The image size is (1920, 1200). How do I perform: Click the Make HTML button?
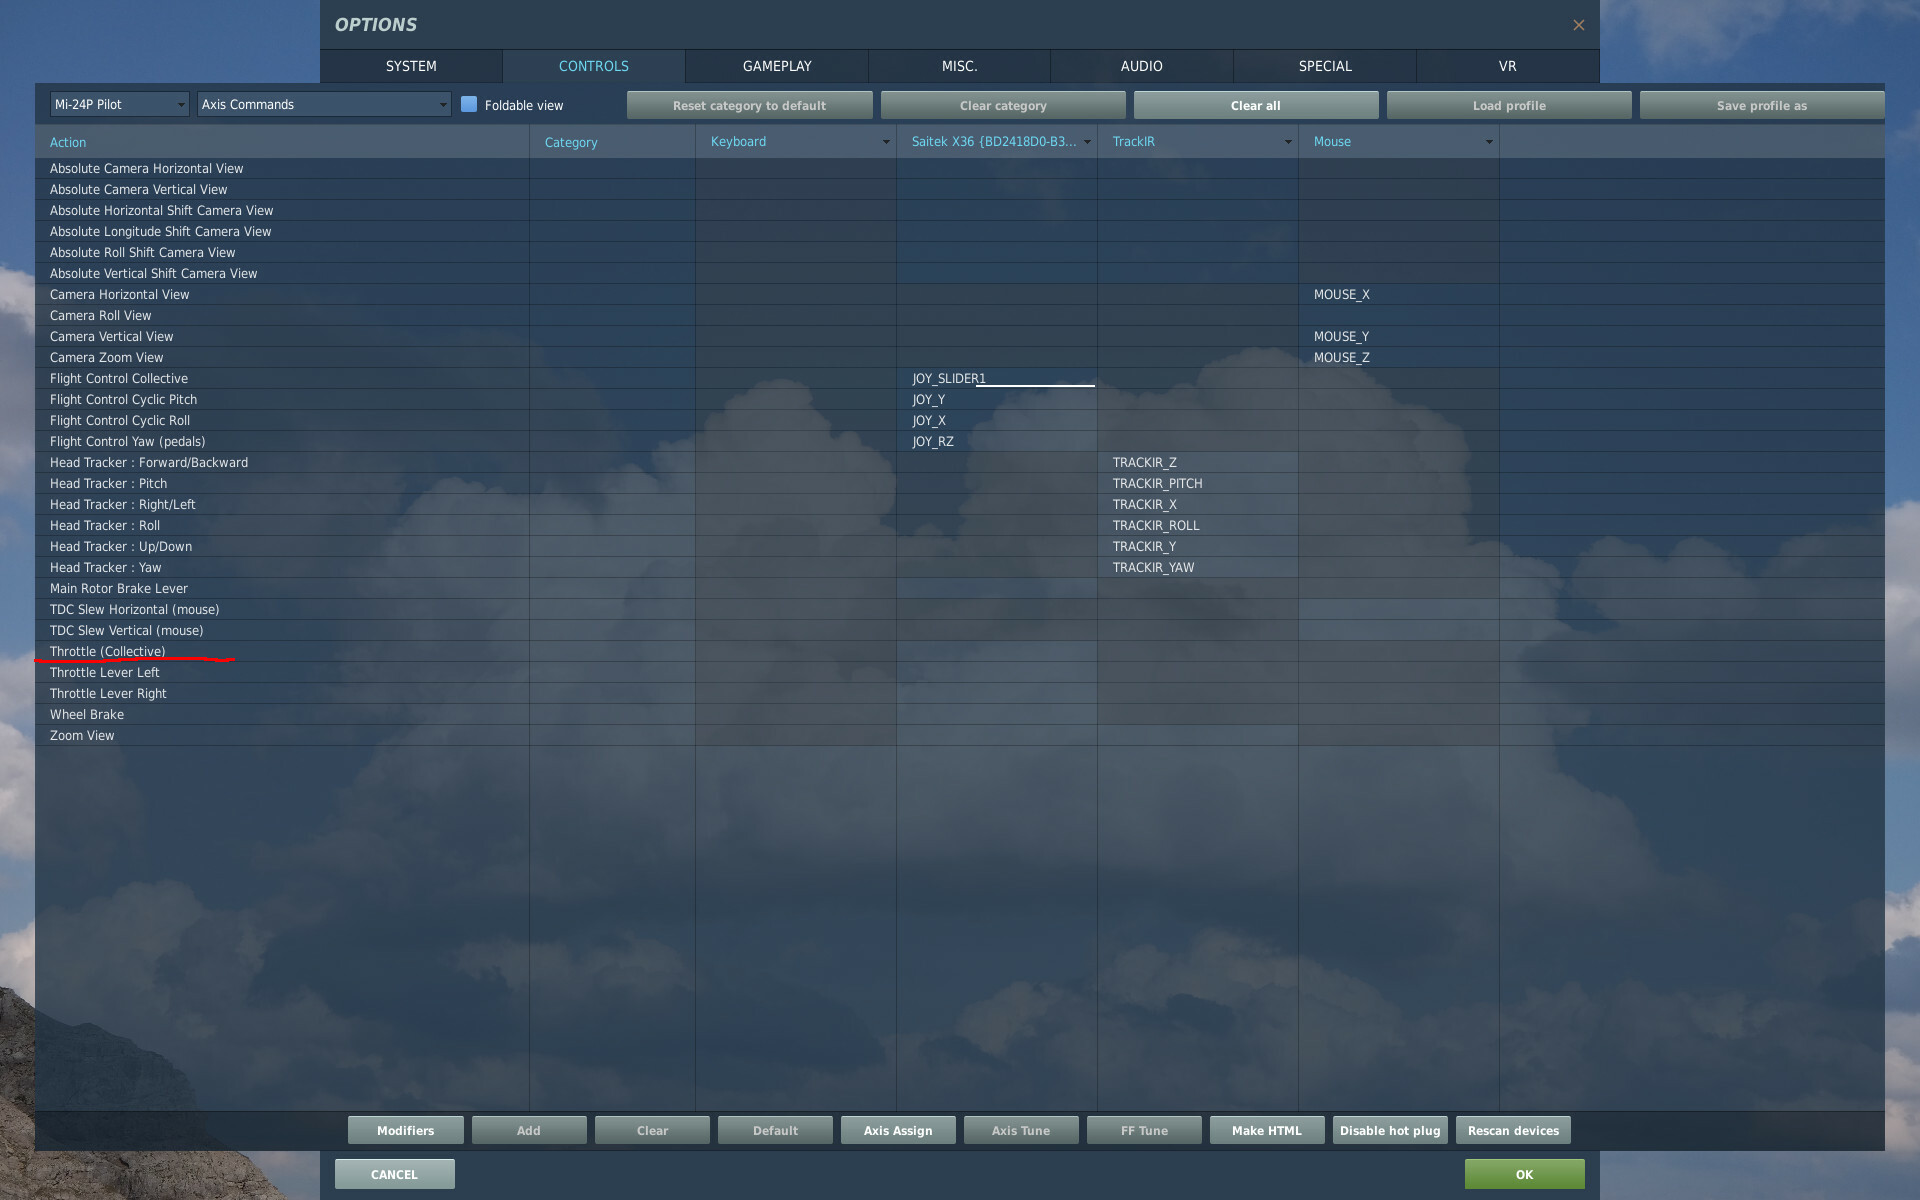click(1267, 1130)
